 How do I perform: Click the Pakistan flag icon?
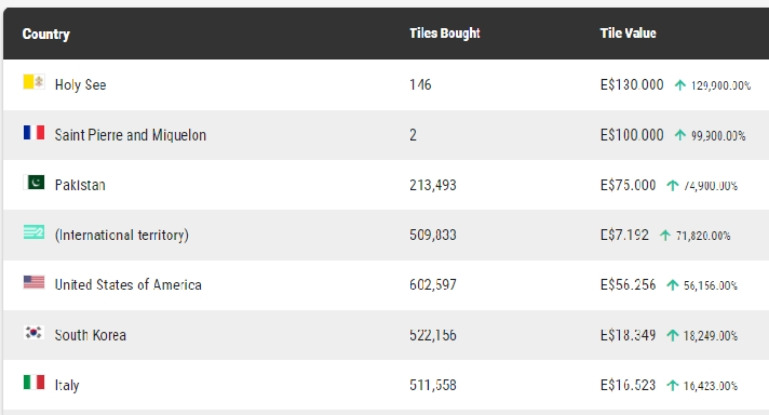click(34, 182)
